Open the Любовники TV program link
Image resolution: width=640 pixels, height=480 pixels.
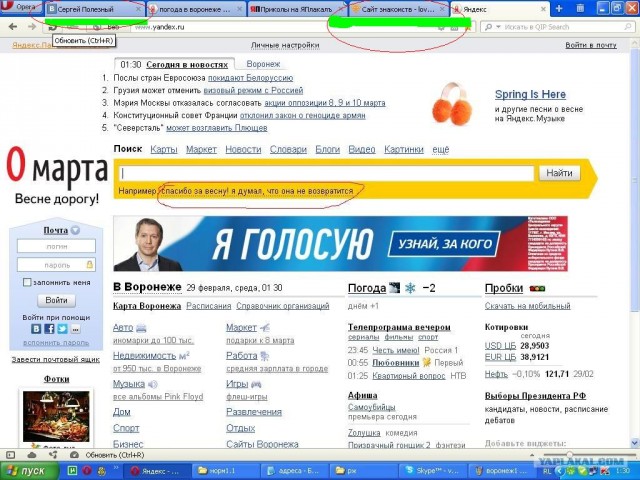click(396, 362)
